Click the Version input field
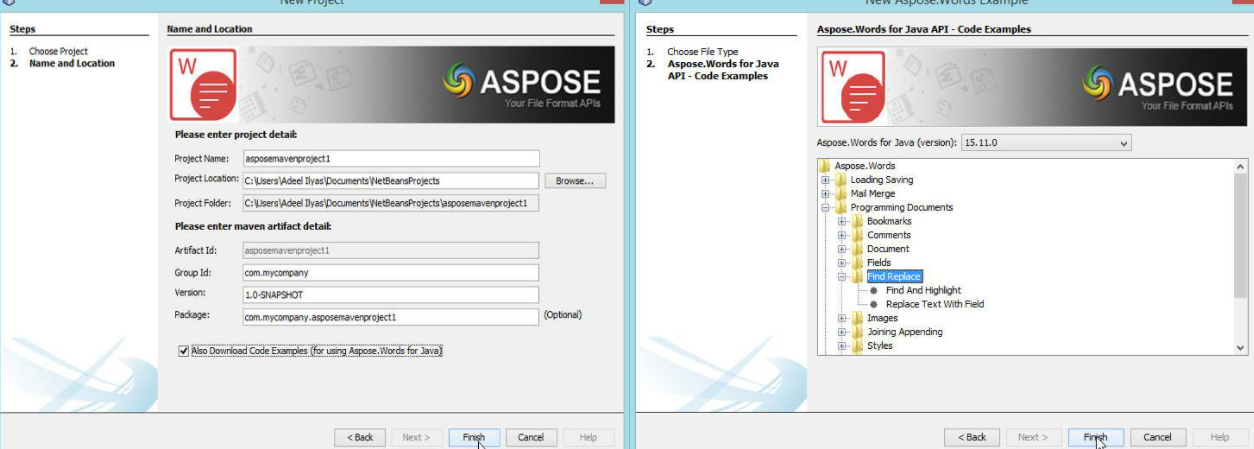 tap(390, 294)
